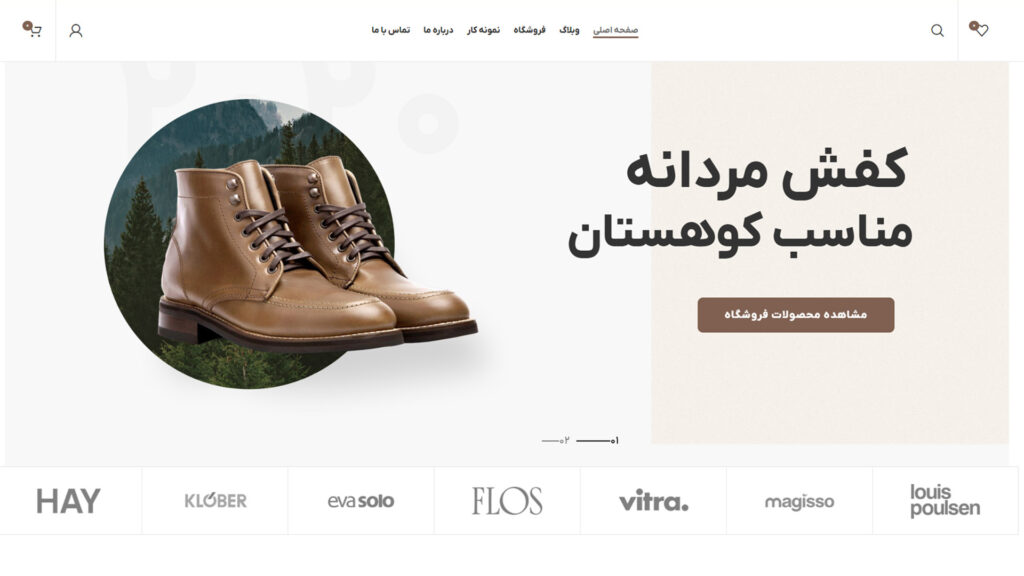
Task: Open the تماس با ما menu link
Action: click(391, 30)
